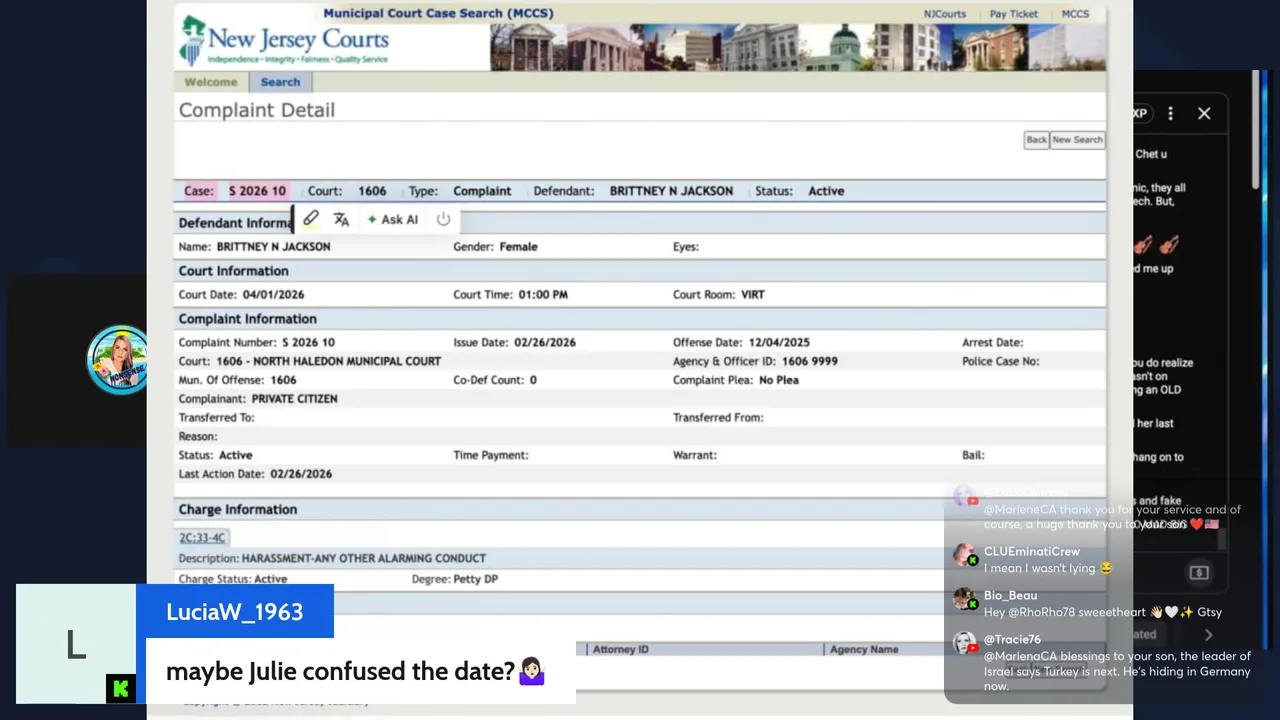Screen dimensions: 1280x720
Task: Click the streamer avatar thumbnail
Action: coord(119,360)
